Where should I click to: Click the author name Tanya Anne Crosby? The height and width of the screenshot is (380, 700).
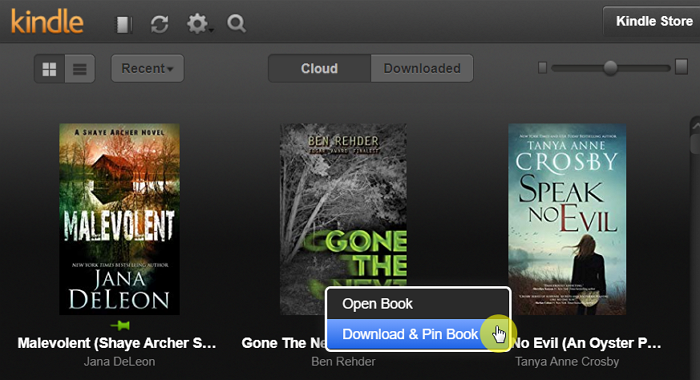click(x=567, y=361)
